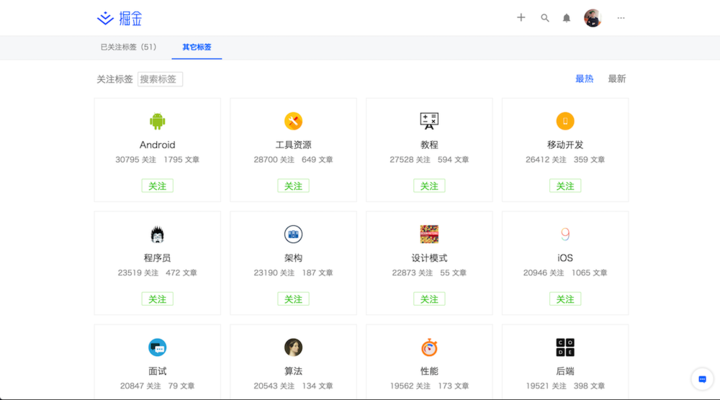The height and width of the screenshot is (400, 720).
Task: Open the user avatar profile
Action: tap(593, 18)
